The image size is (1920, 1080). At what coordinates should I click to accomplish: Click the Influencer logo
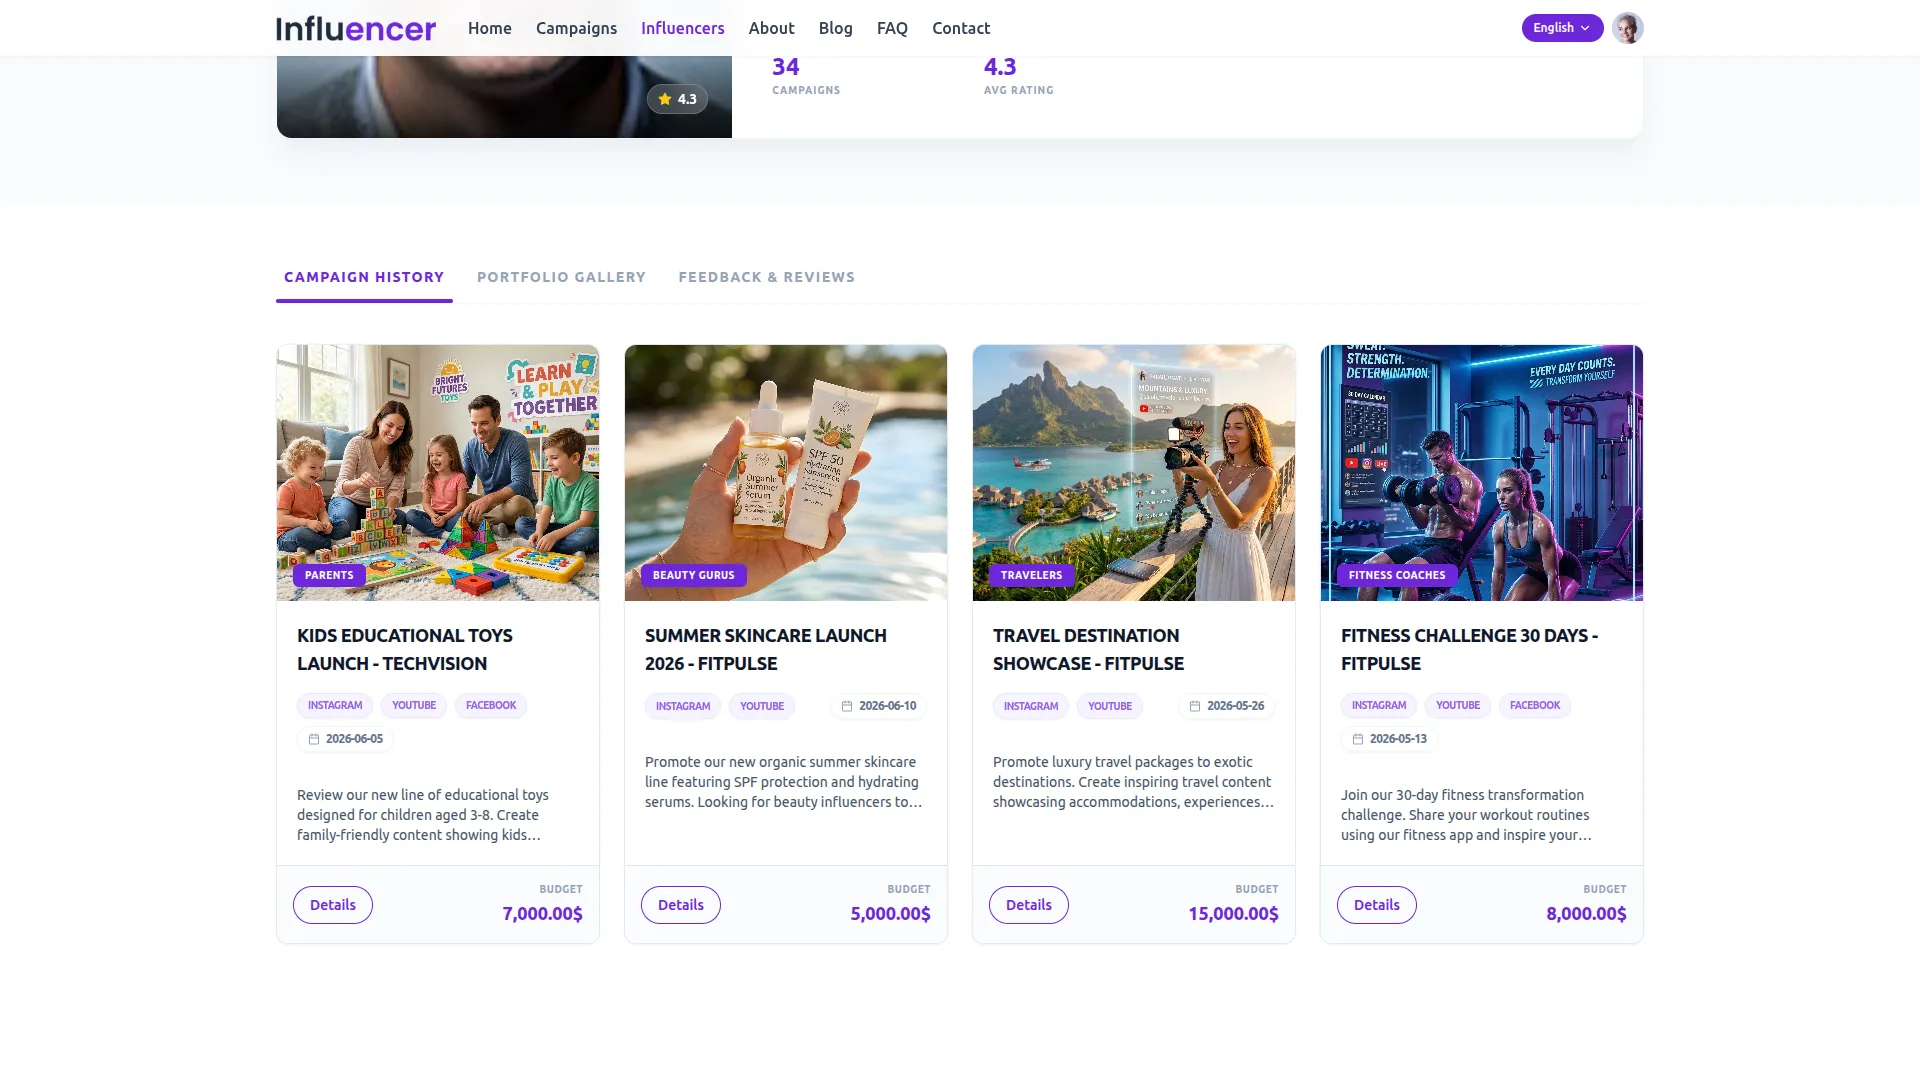pos(356,28)
